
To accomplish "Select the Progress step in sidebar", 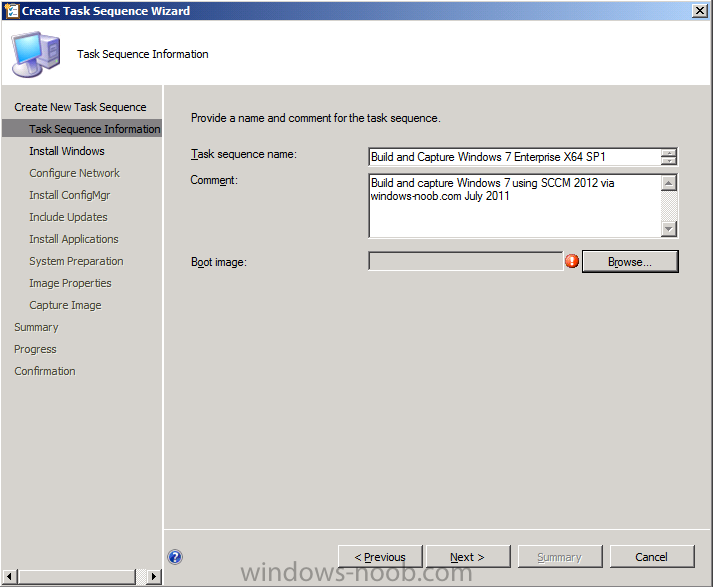I will coord(35,349).
